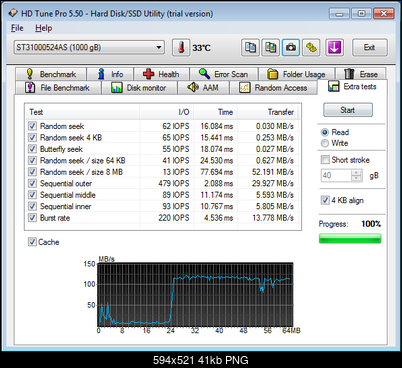
Task: Switch to the Erase tab
Action: pyautogui.click(x=361, y=74)
